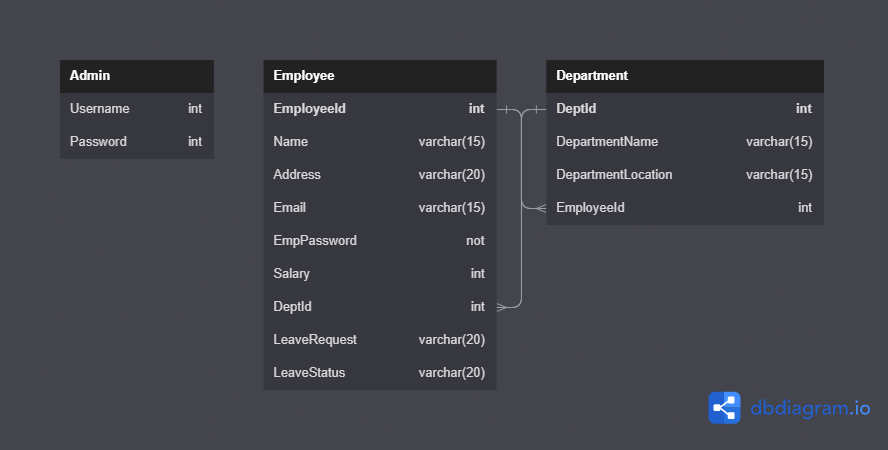The image size is (888, 450).
Task: Click the dbdiagram.io share logo icon
Action: tap(724, 408)
